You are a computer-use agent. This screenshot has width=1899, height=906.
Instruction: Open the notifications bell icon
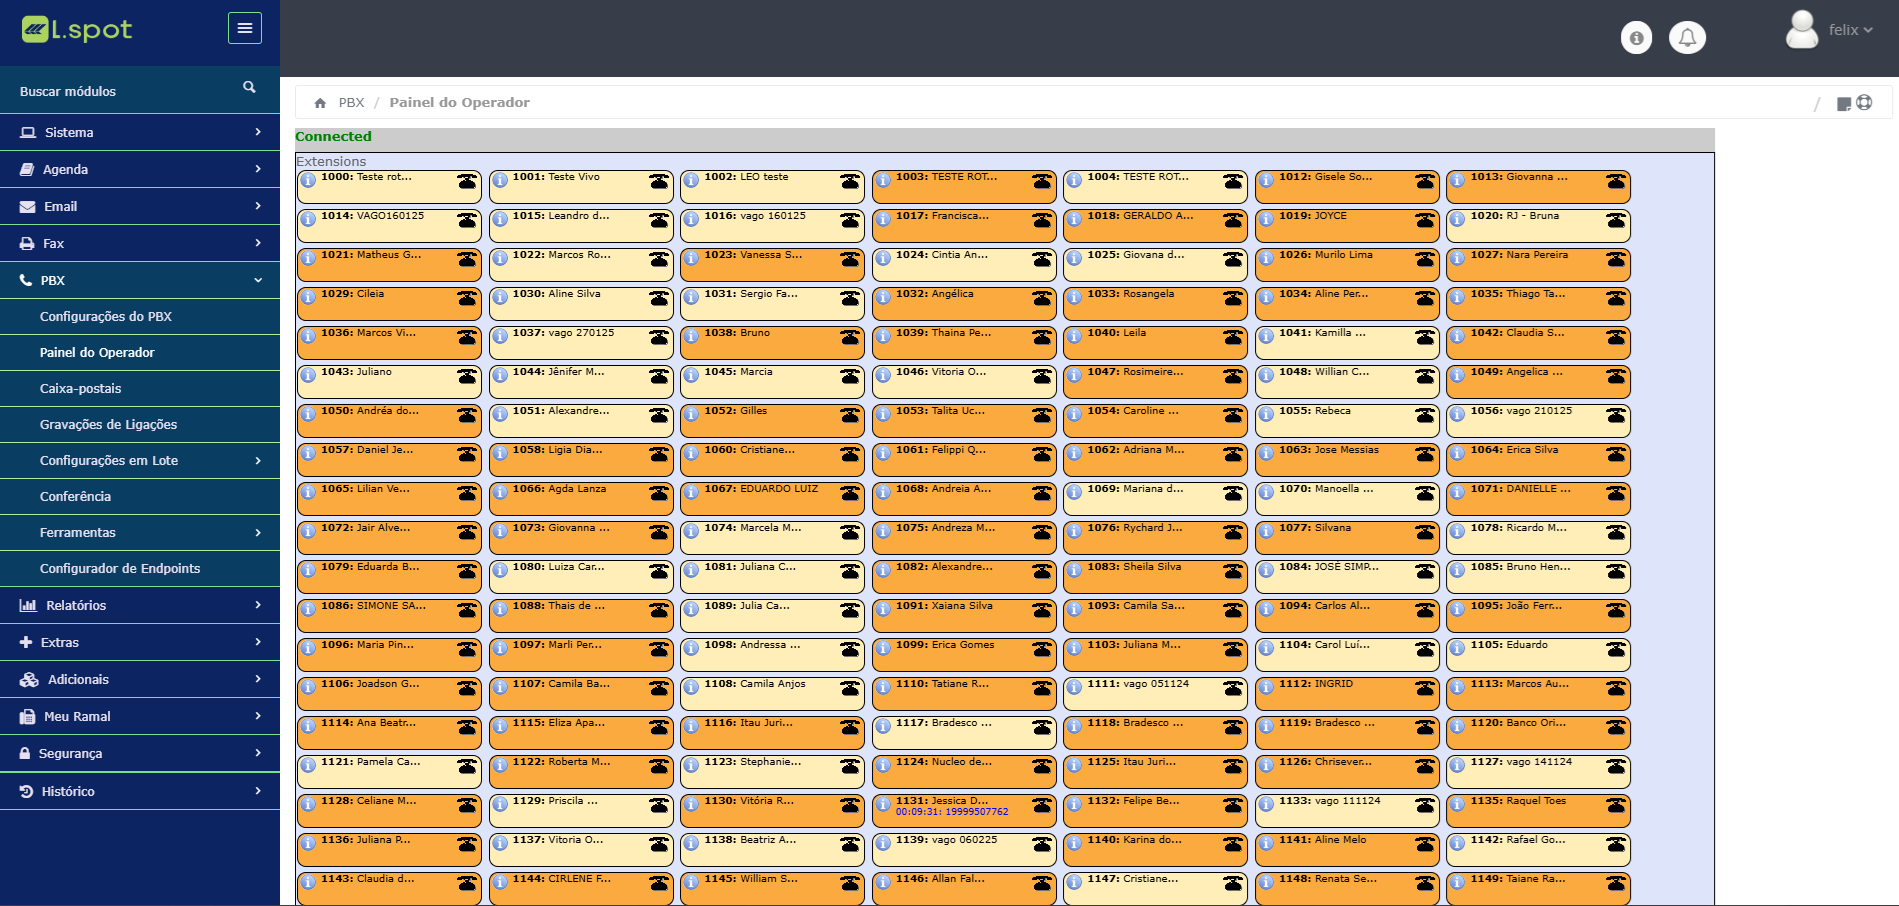point(1687,38)
